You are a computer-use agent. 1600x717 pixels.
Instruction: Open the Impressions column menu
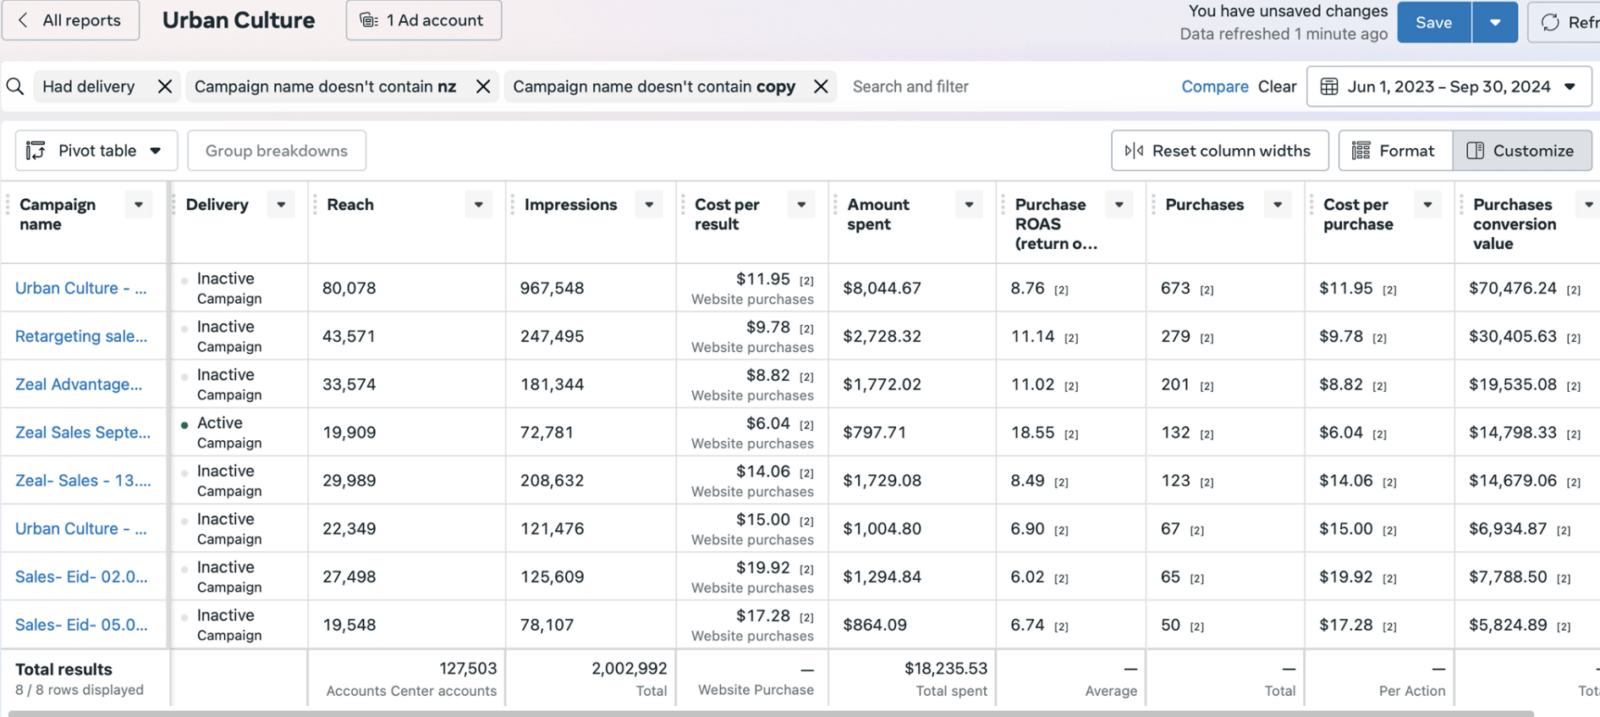pos(649,205)
